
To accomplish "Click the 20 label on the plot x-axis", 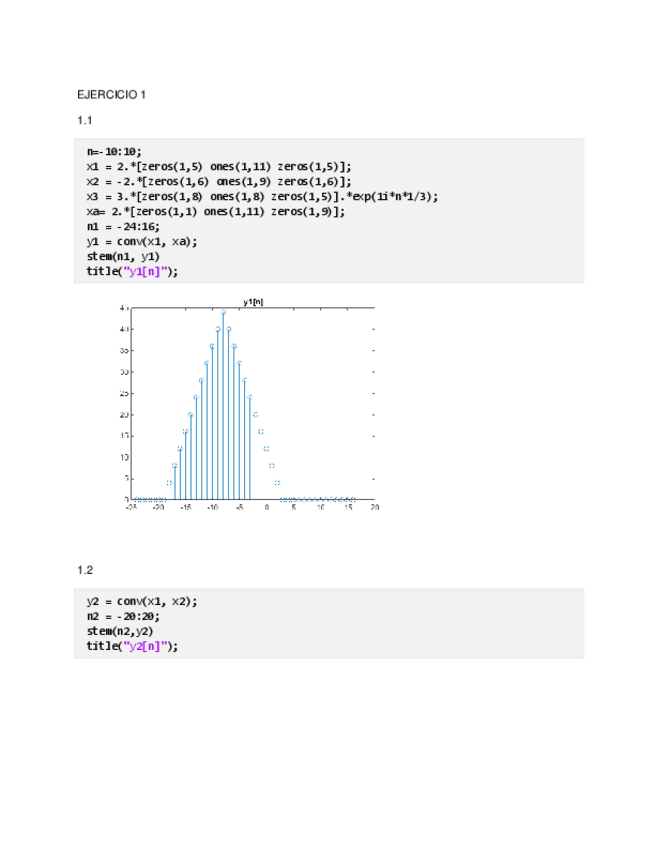I will pos(374,507).
